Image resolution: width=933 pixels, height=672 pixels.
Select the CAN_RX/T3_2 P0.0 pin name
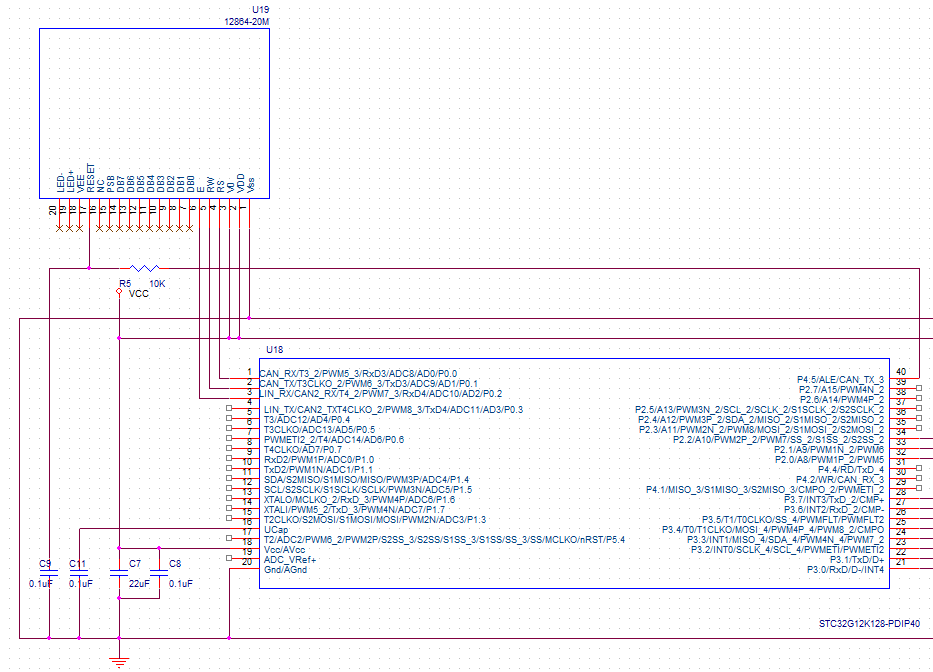point(358,374)
